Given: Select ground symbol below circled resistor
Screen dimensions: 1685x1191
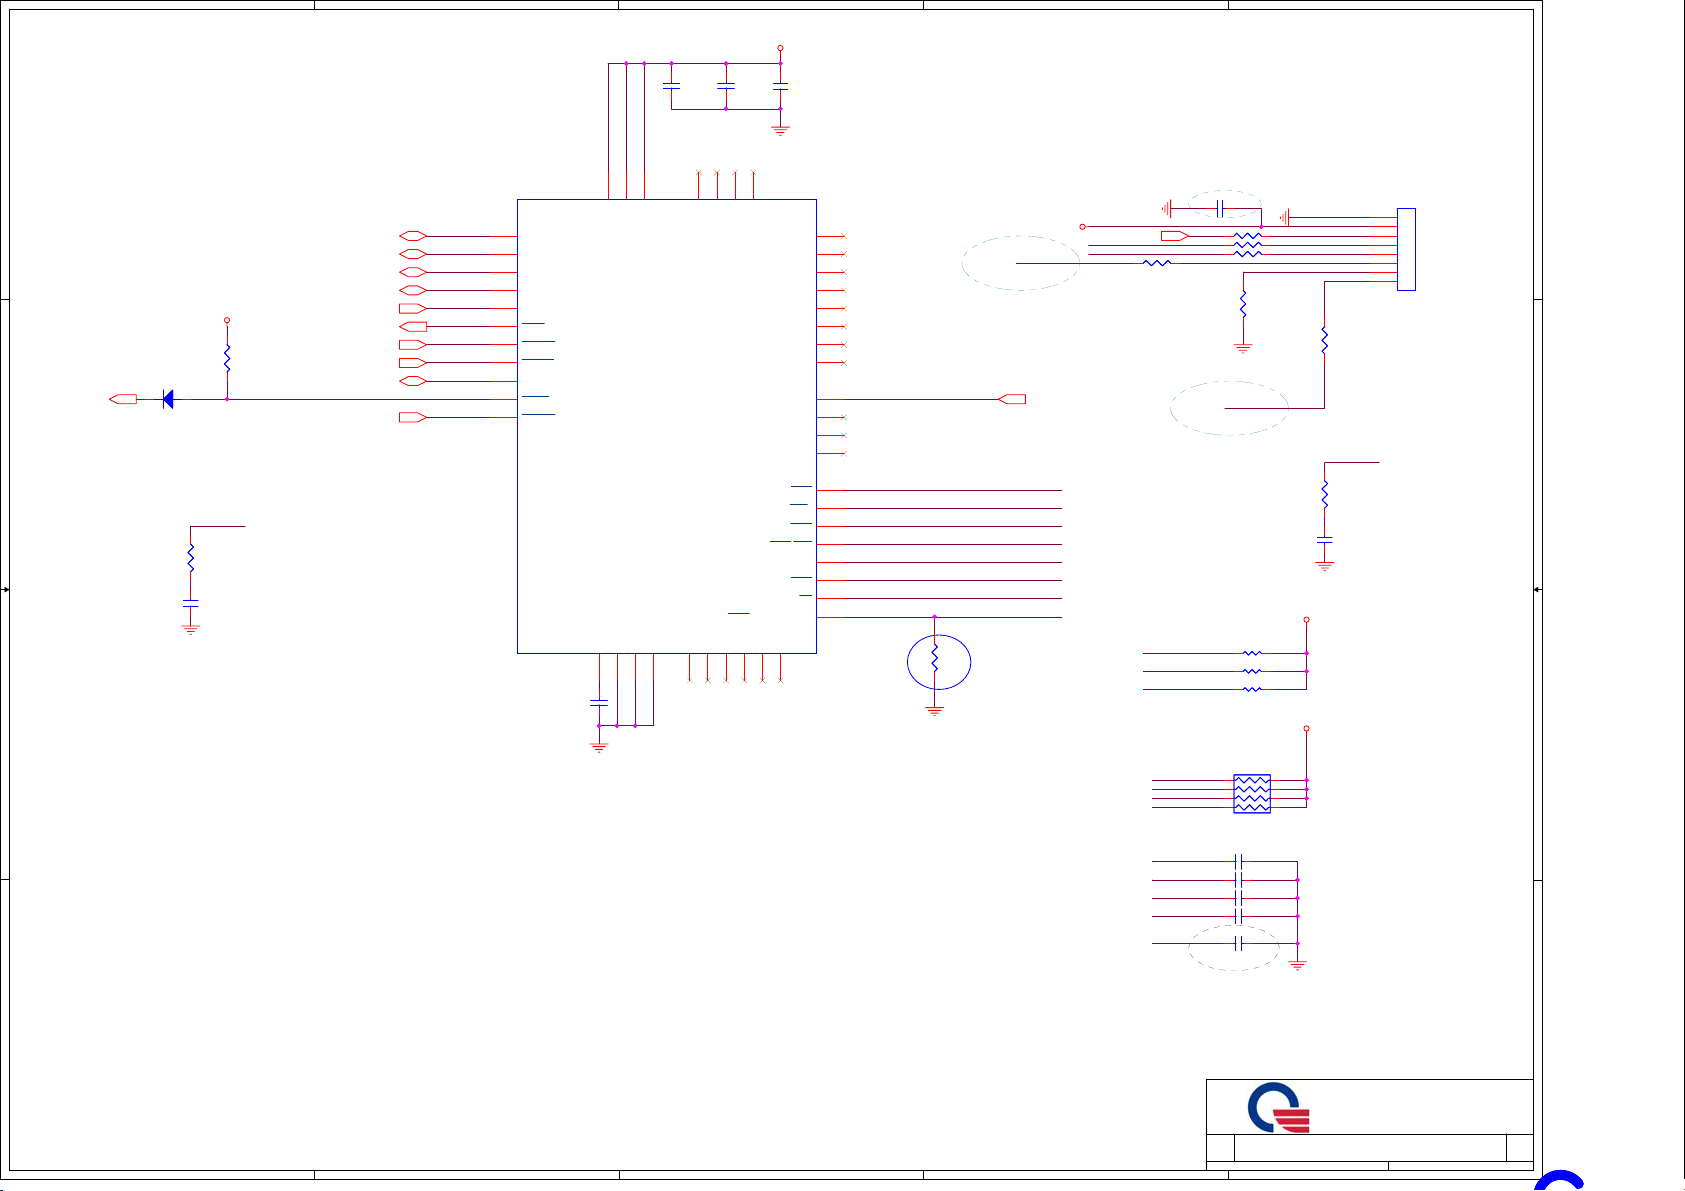Looking at the screenshot, I should [935, 711].
